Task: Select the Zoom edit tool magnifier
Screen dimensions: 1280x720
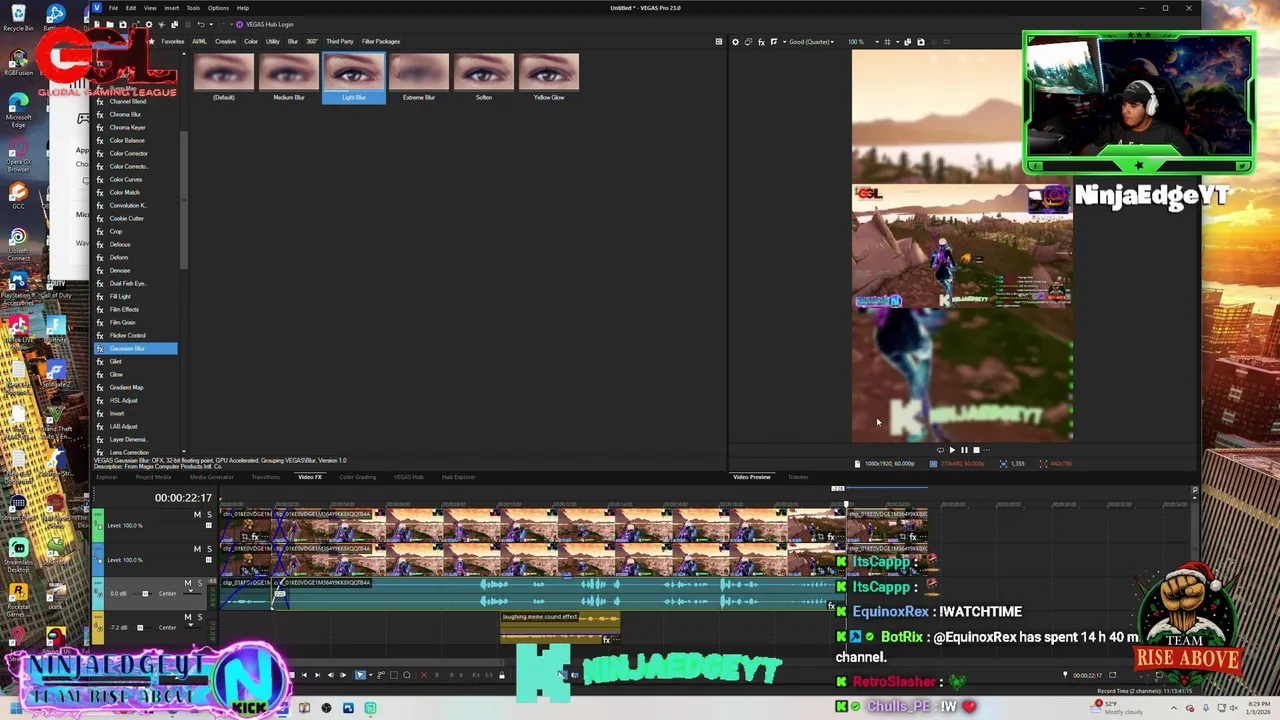Action: pyautogui.click(x=407, y=675)
